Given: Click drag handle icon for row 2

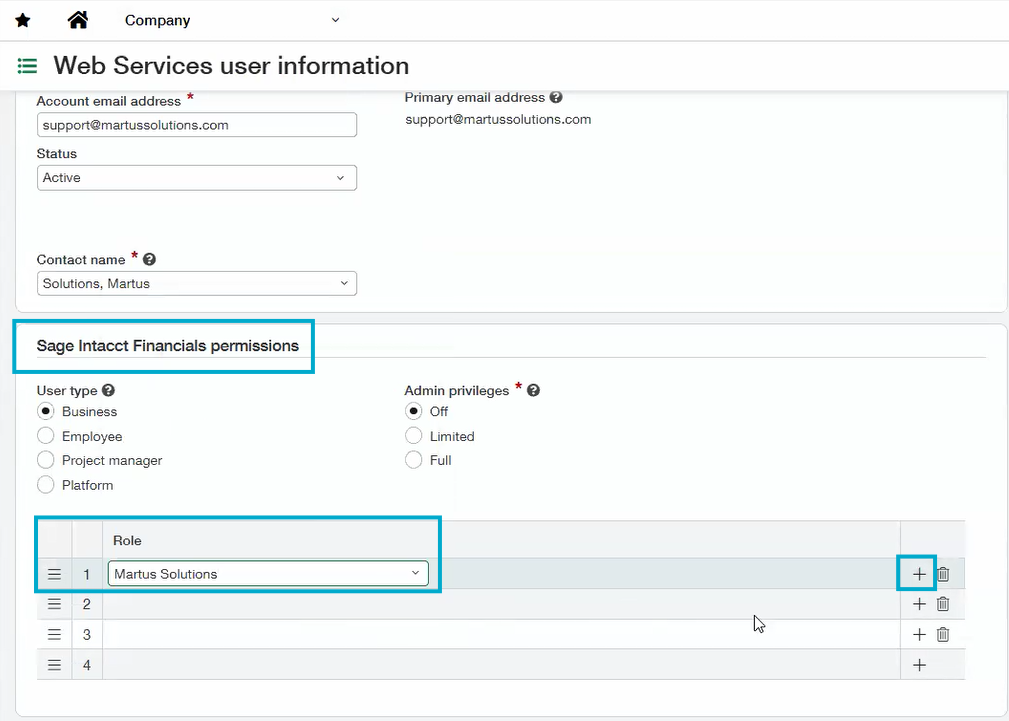Looking at the screenshot, I should click(54, 604).
